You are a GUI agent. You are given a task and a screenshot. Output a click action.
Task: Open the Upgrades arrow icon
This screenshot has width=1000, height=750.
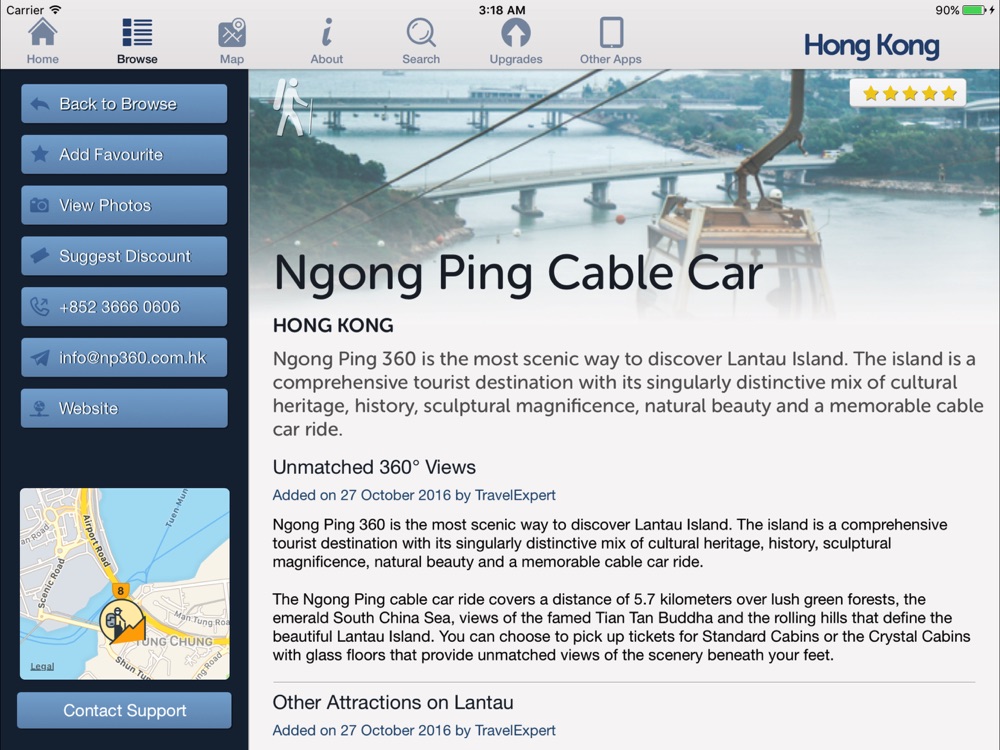515,33
